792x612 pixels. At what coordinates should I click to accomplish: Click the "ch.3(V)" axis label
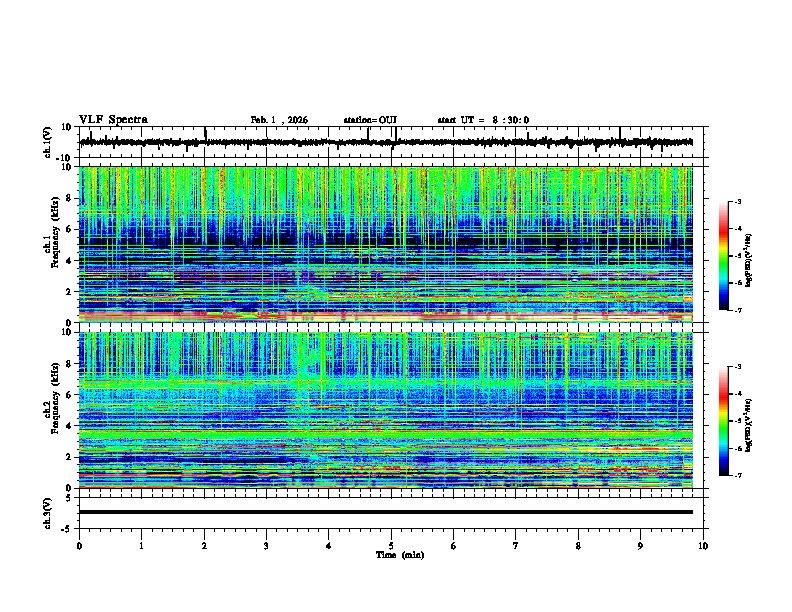[x=48, y=513]
